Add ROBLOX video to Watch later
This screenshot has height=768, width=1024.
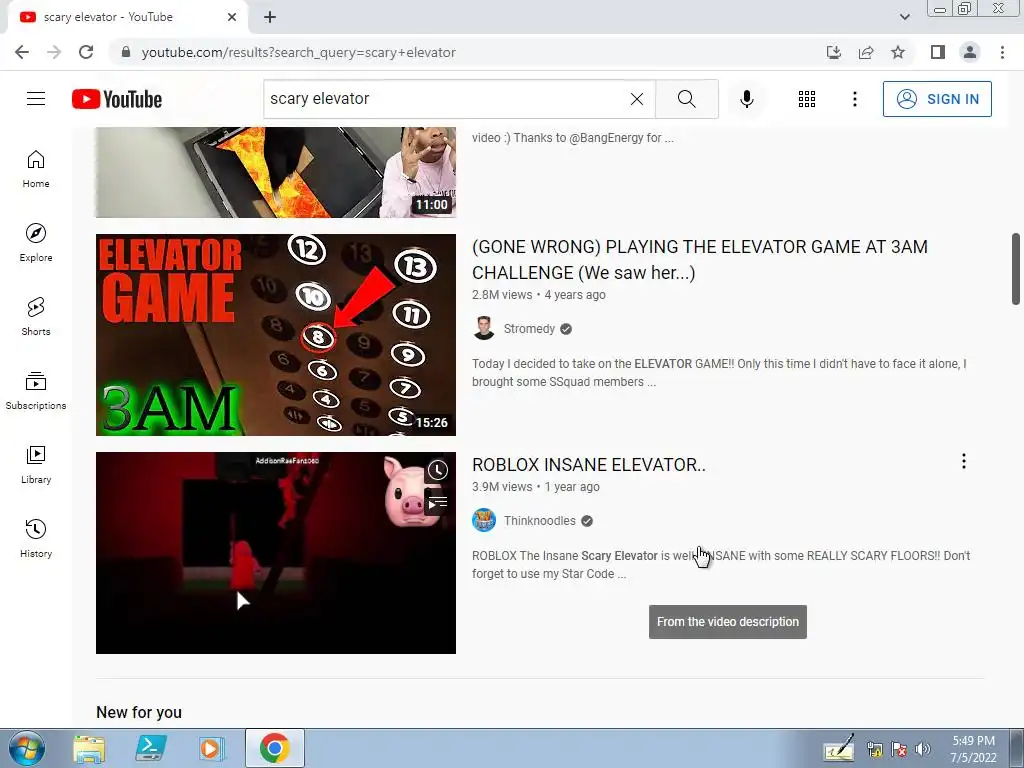point(438,471)
